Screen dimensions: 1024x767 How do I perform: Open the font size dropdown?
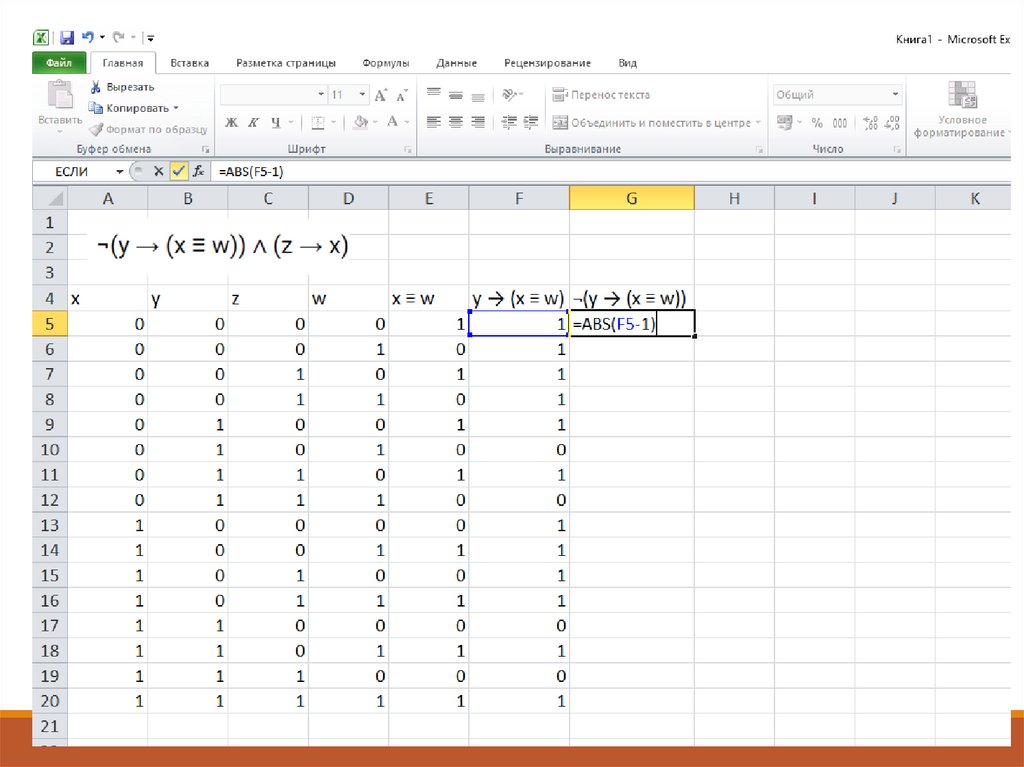362,95
